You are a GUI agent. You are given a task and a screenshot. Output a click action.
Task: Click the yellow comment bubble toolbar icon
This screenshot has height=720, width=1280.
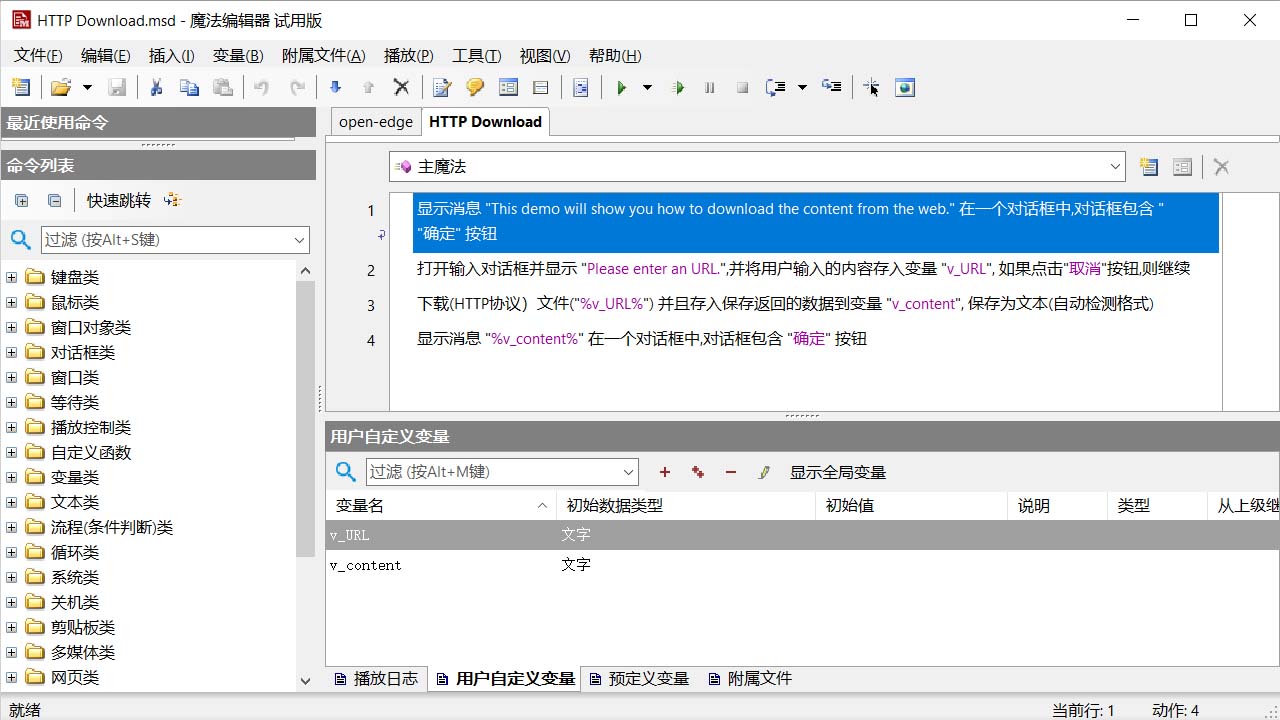click(x=473, y=87)
